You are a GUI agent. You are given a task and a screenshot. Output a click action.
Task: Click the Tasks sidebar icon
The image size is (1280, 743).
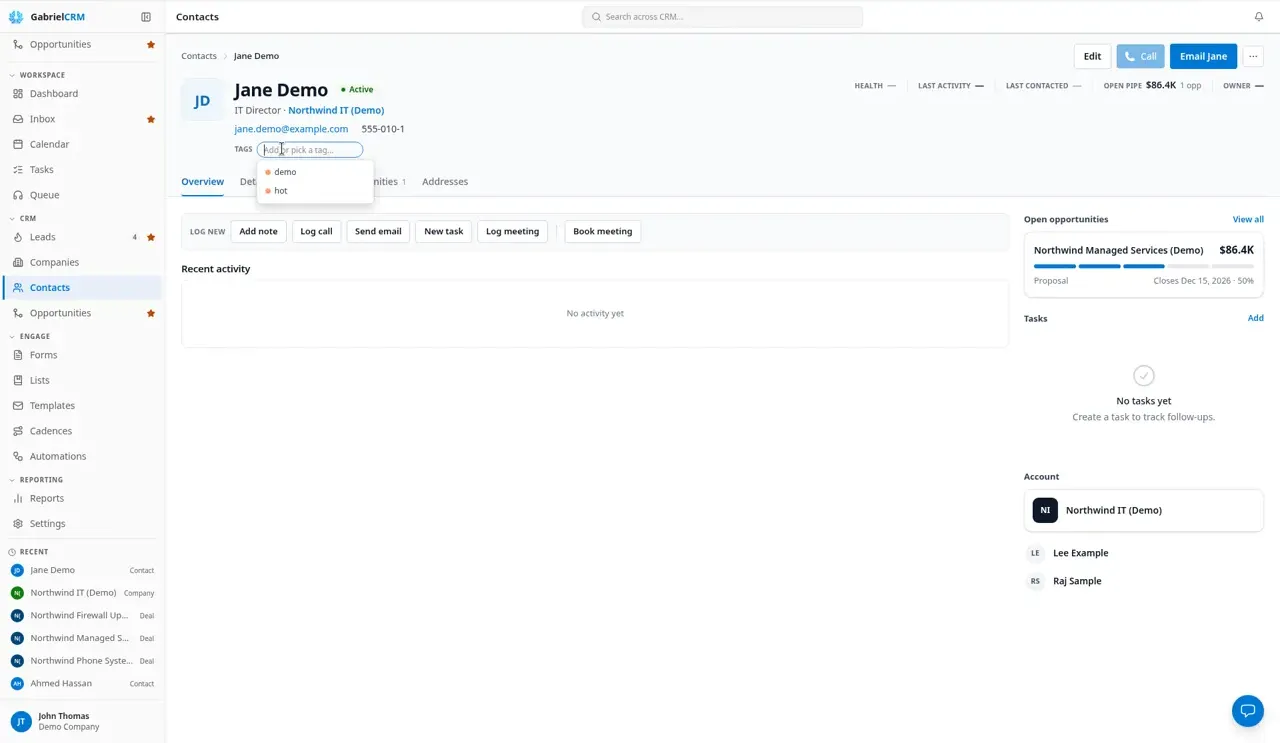point(18,170)
